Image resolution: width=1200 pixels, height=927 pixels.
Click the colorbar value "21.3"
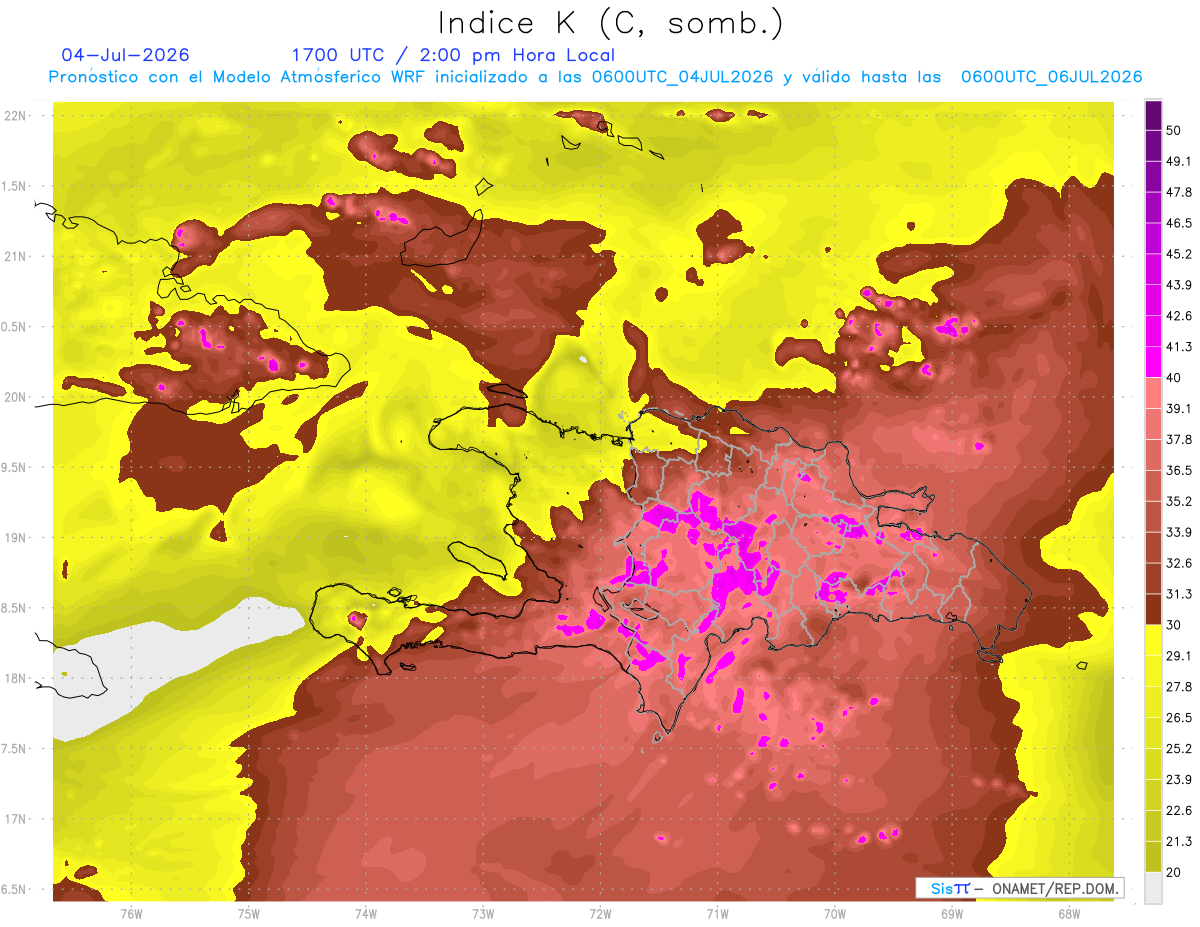tap(1179, 842)
